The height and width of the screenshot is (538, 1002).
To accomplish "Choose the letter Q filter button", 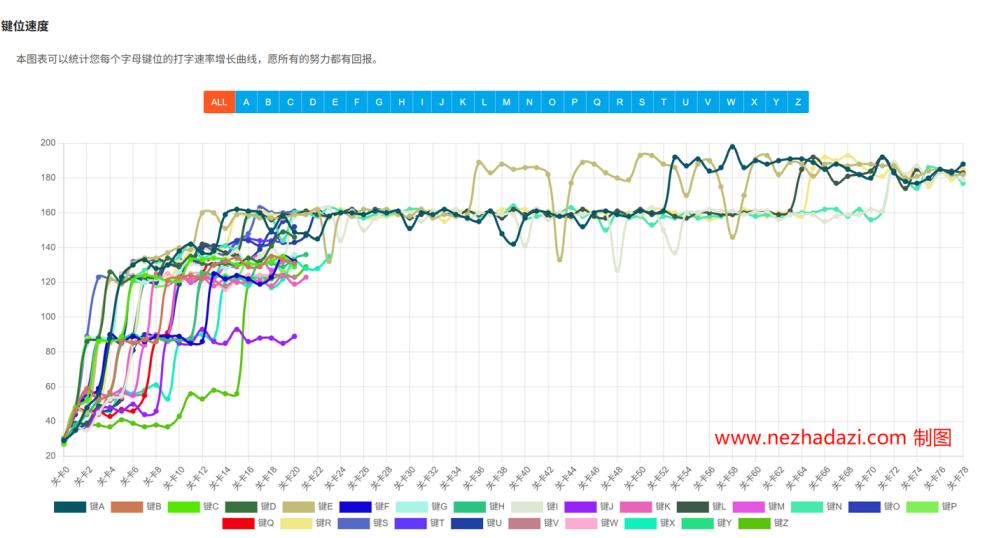I will point(597,102).
